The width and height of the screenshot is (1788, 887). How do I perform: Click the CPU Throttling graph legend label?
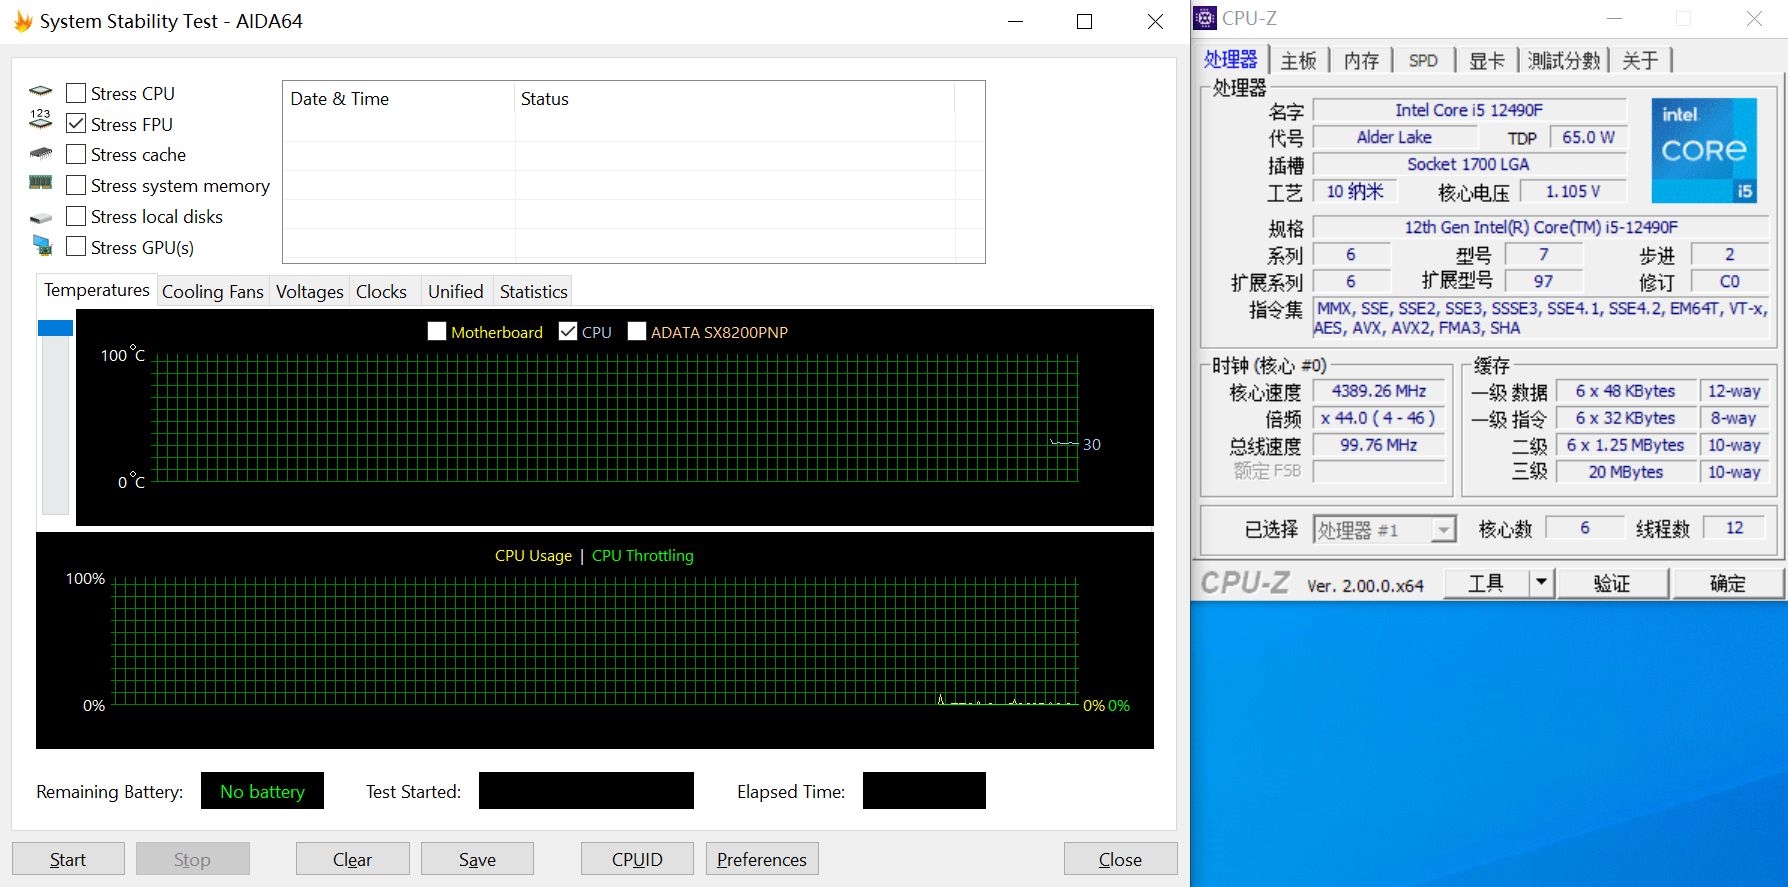coord(643,555)
